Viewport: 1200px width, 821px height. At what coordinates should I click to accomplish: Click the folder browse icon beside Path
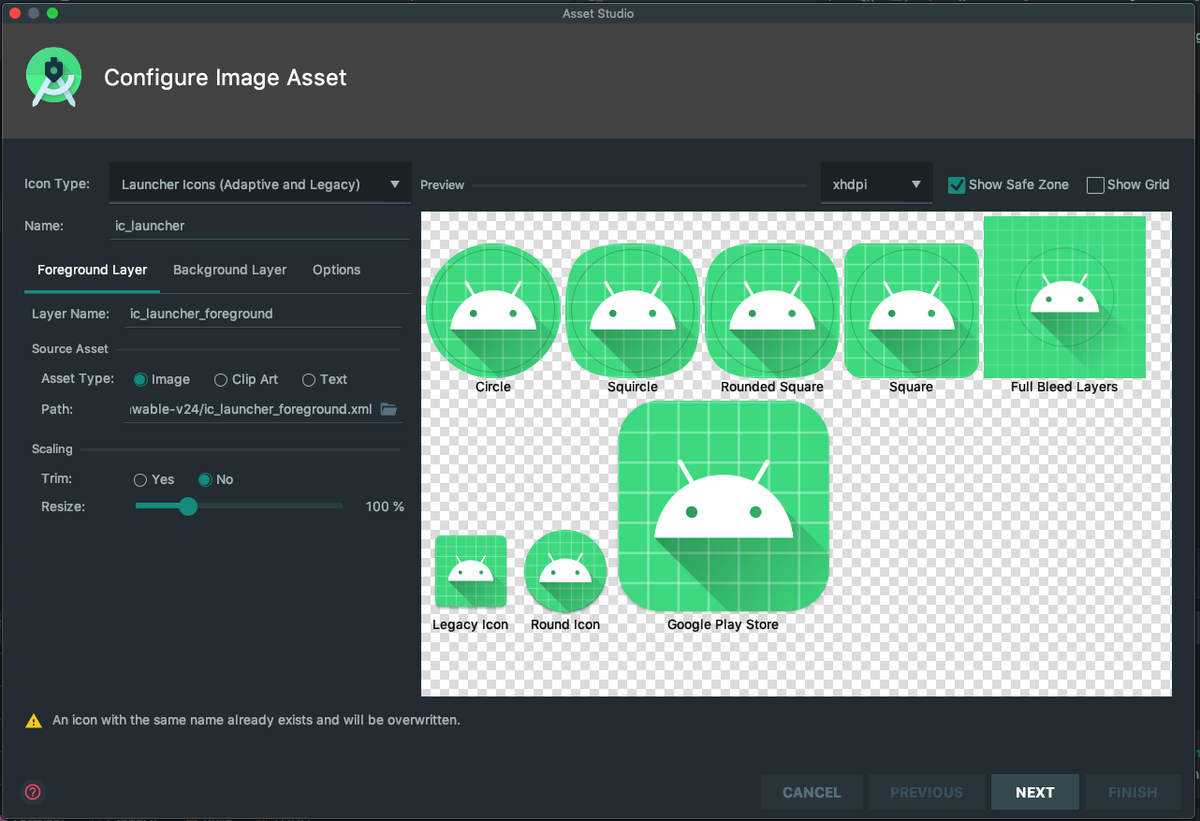[389, 409]
